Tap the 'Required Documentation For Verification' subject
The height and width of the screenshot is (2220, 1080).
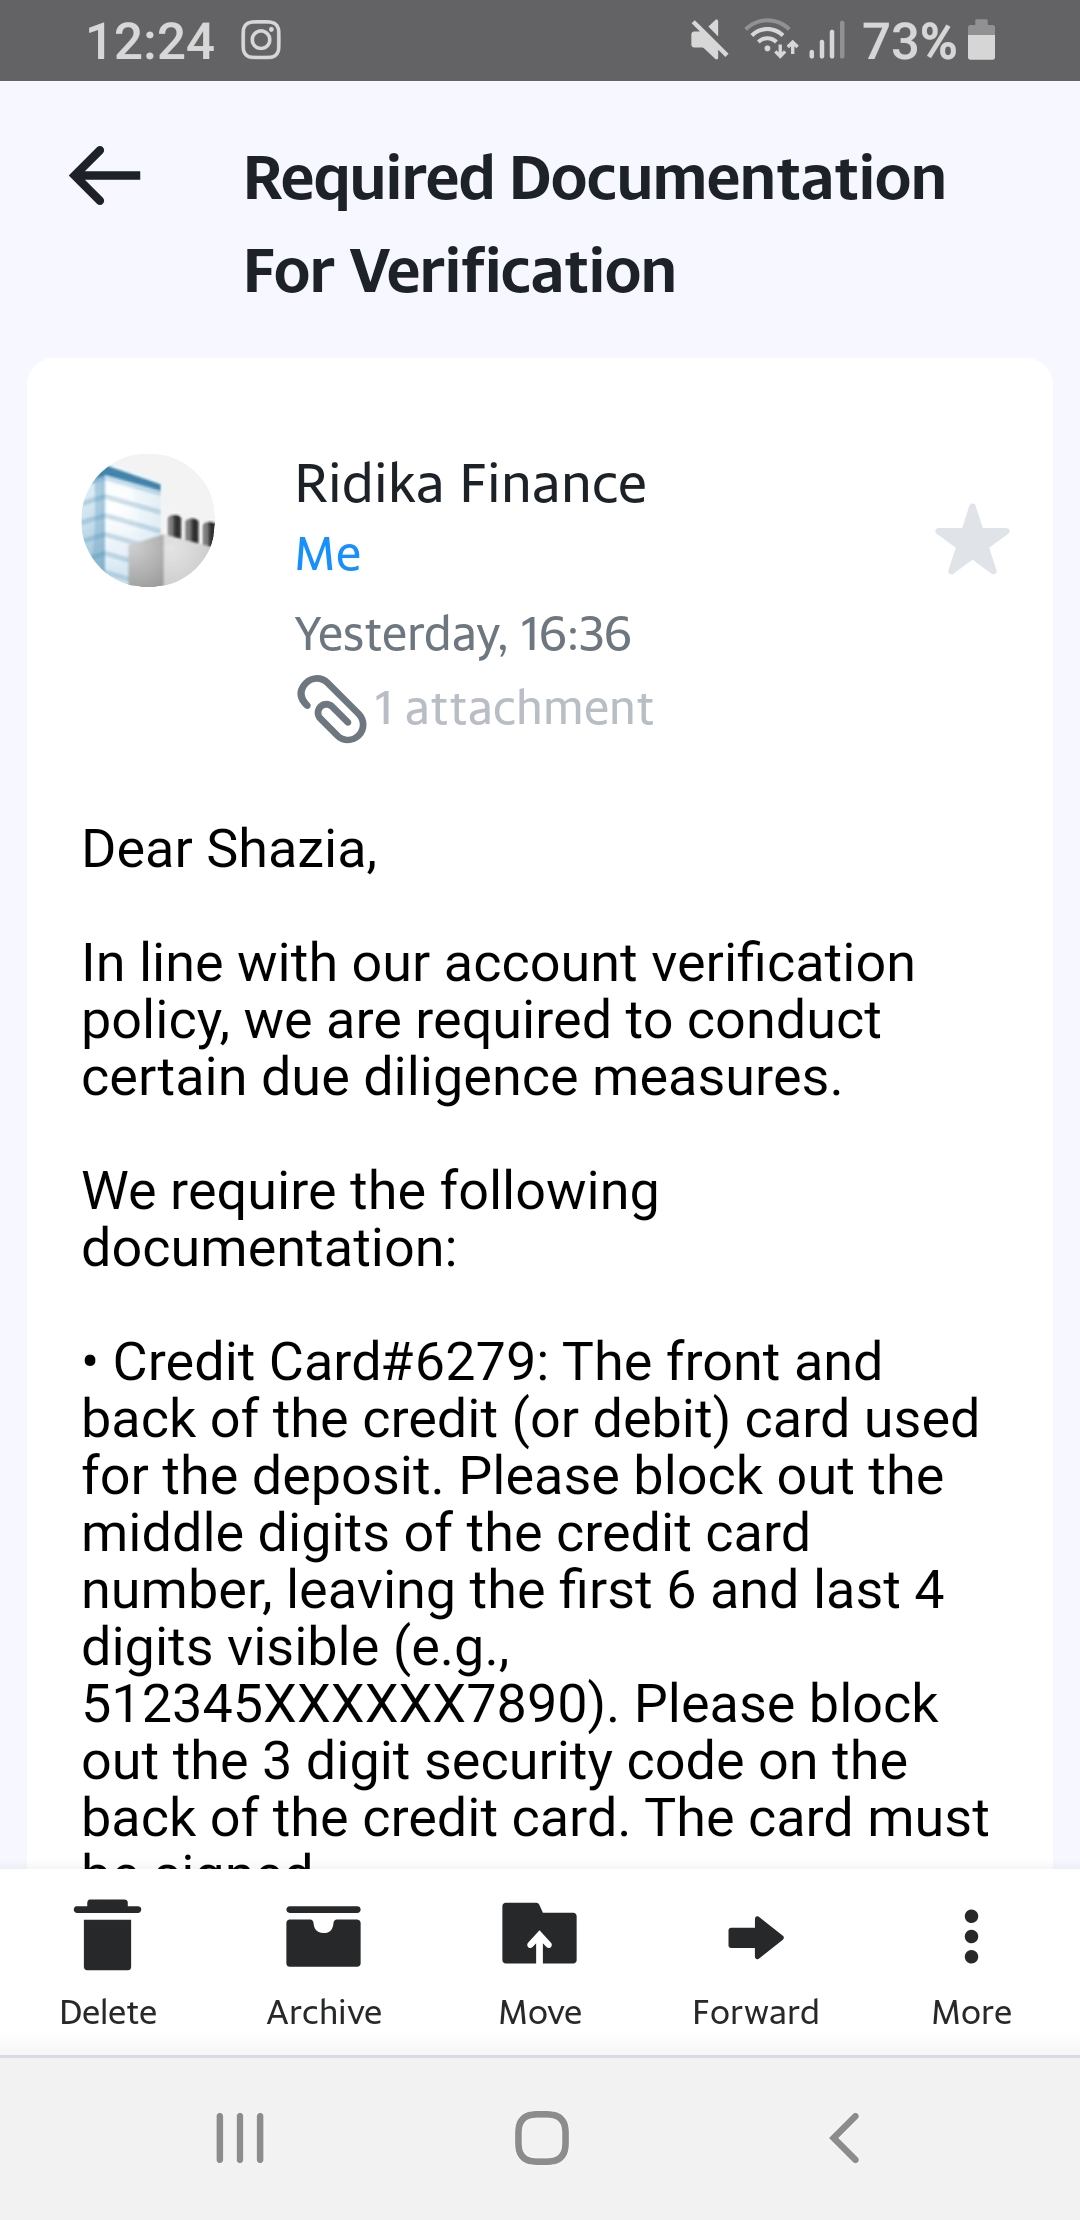(x=594, y=224)
